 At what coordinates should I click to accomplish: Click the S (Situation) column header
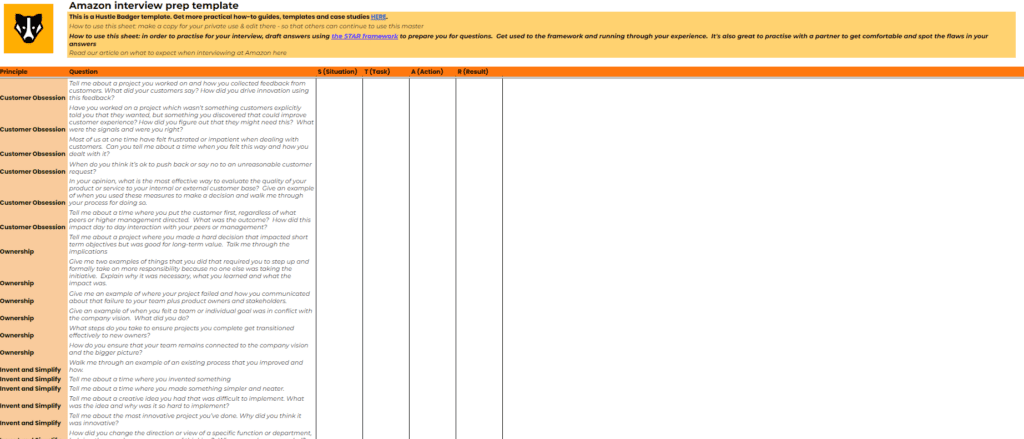tap(338, 72)
